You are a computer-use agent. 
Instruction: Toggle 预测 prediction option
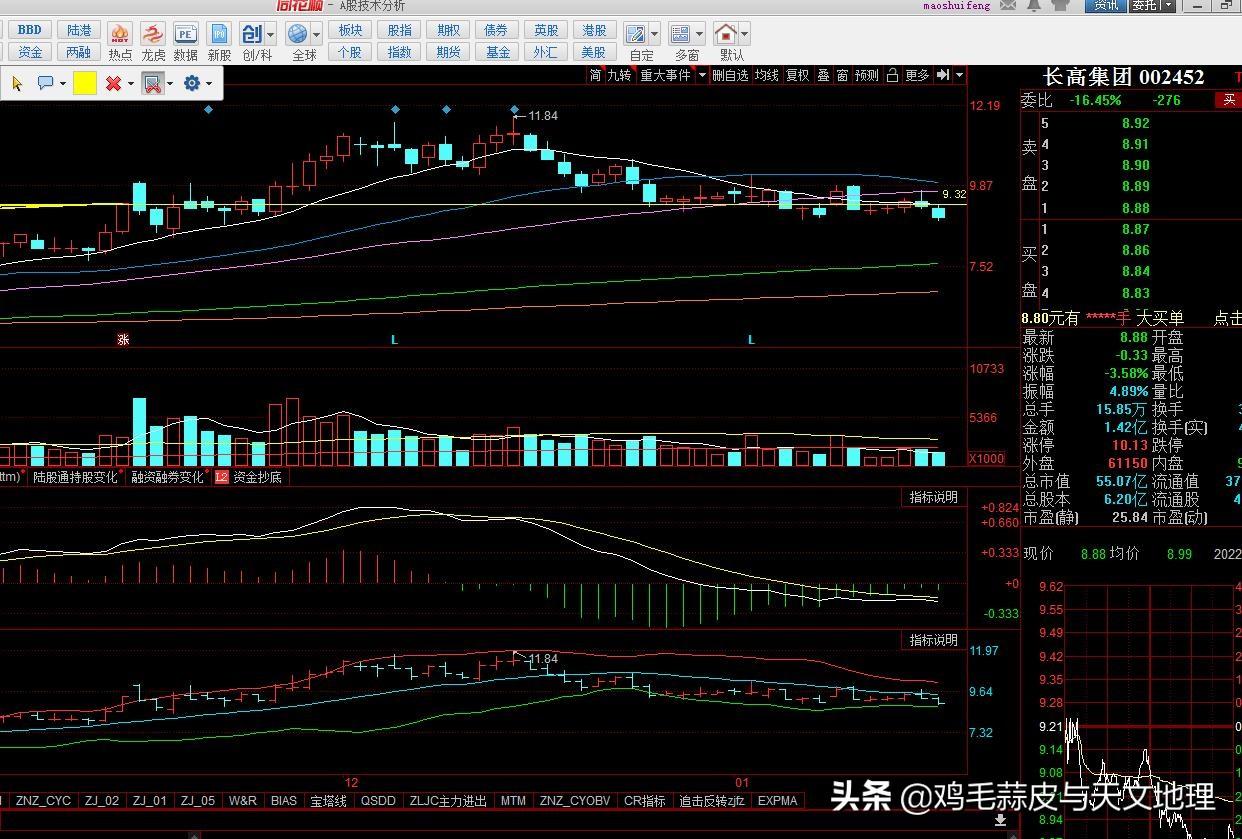click(x=867, y=75)
